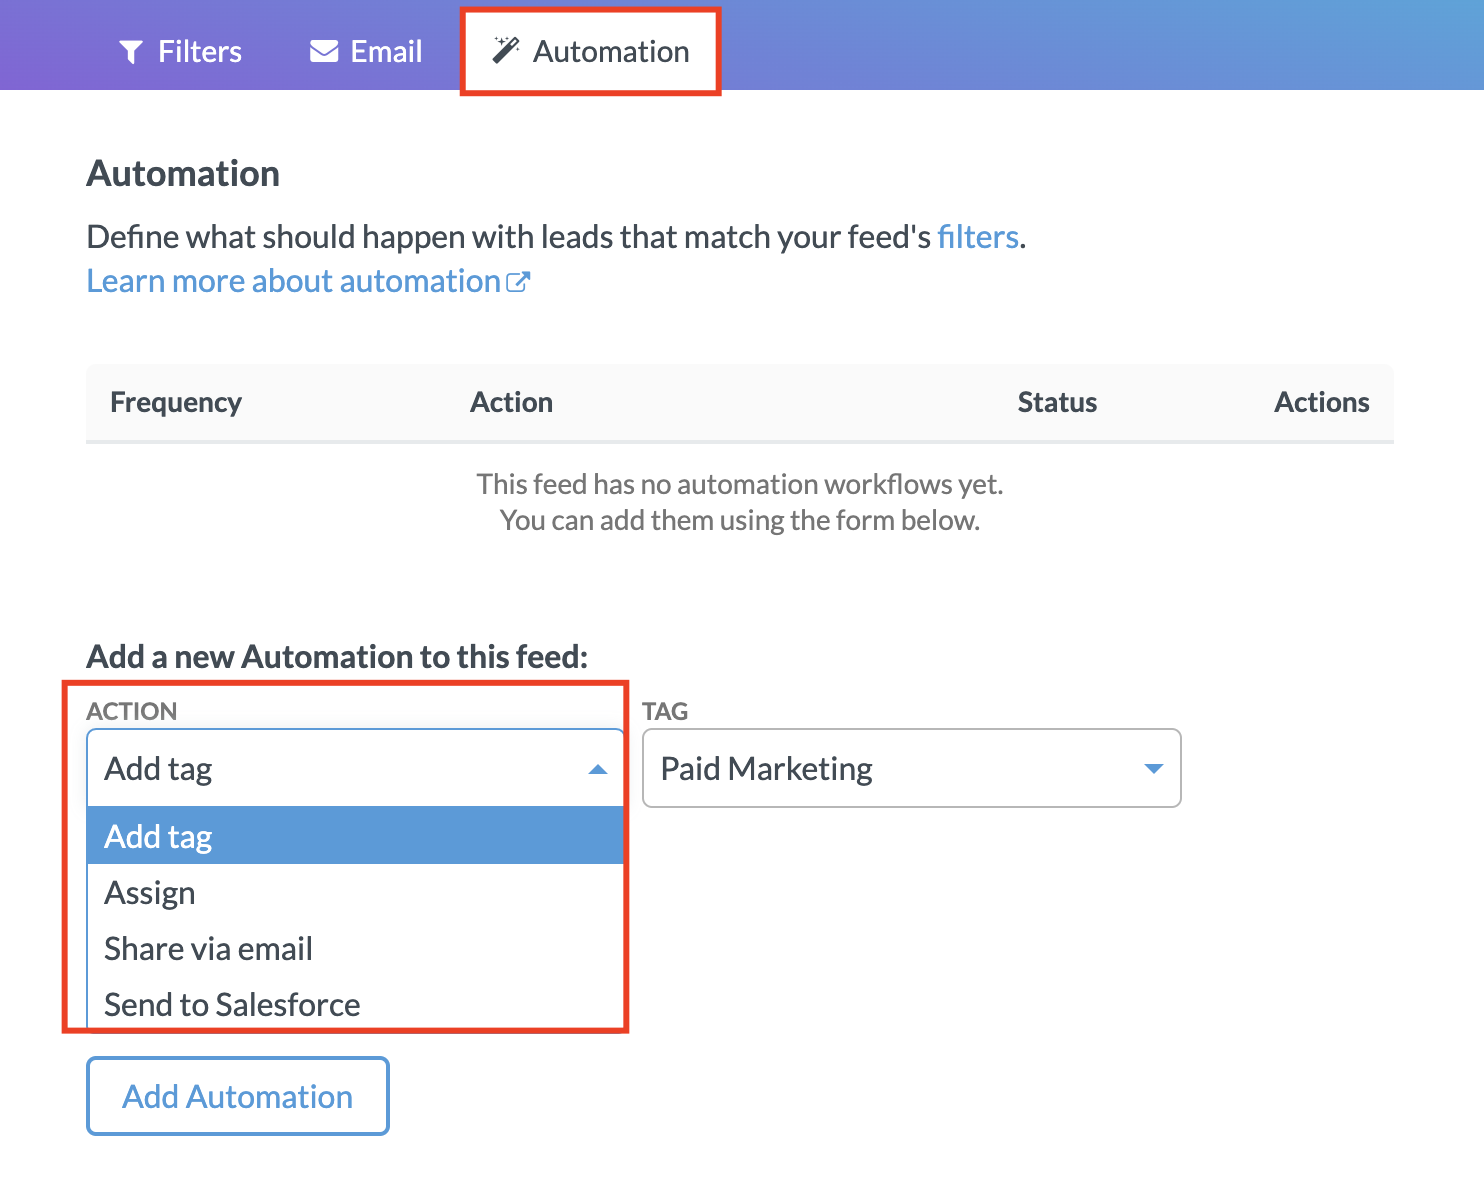Click the magic wand automation icon
The image size is (1484, 1182).
(x=506, y=50)
